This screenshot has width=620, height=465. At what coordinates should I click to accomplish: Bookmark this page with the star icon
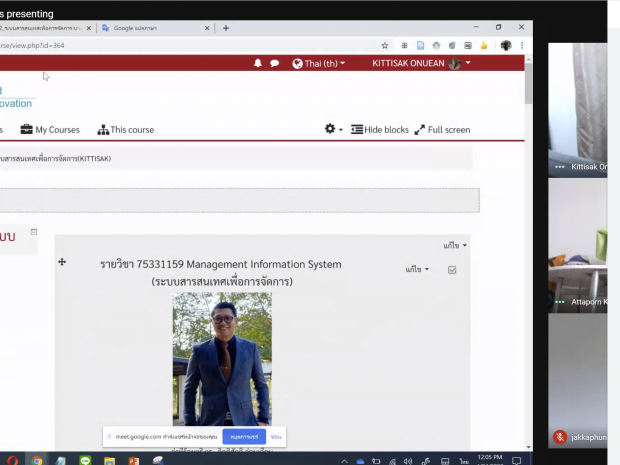click(385, 45)
